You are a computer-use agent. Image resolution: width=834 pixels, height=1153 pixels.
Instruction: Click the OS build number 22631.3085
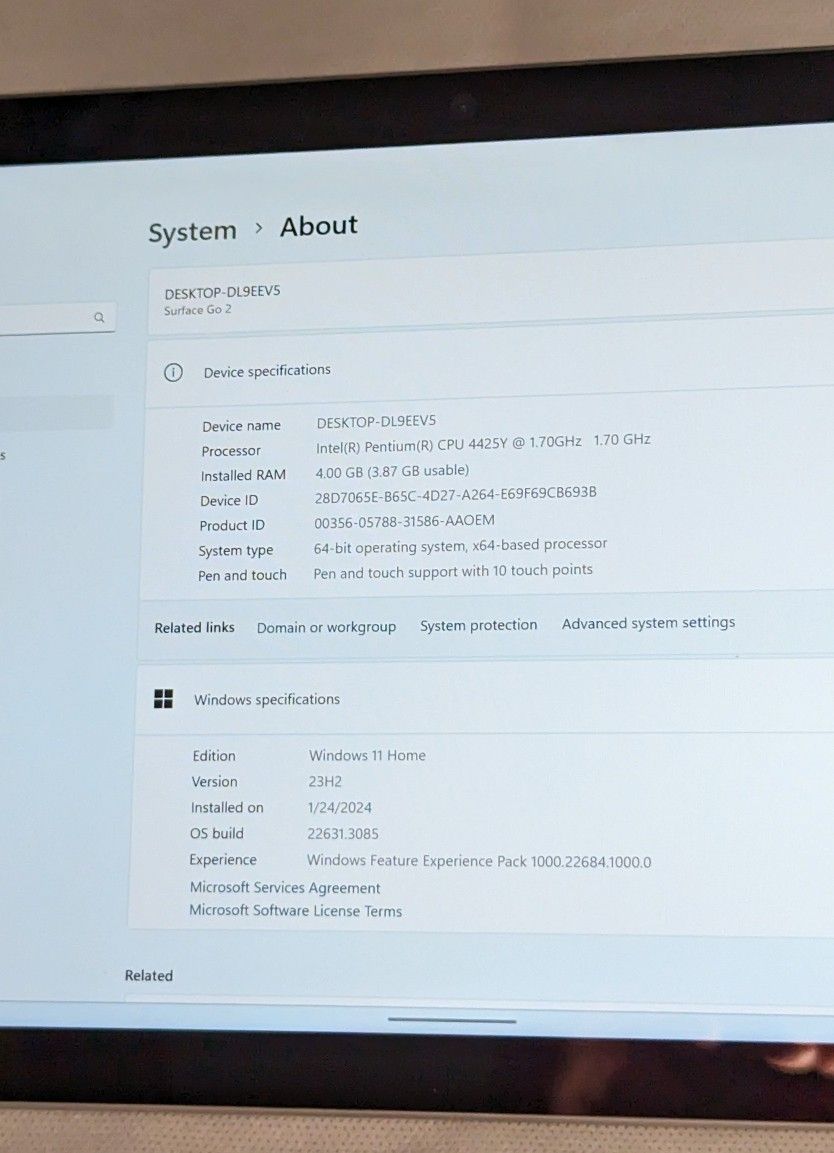(343, 833)
